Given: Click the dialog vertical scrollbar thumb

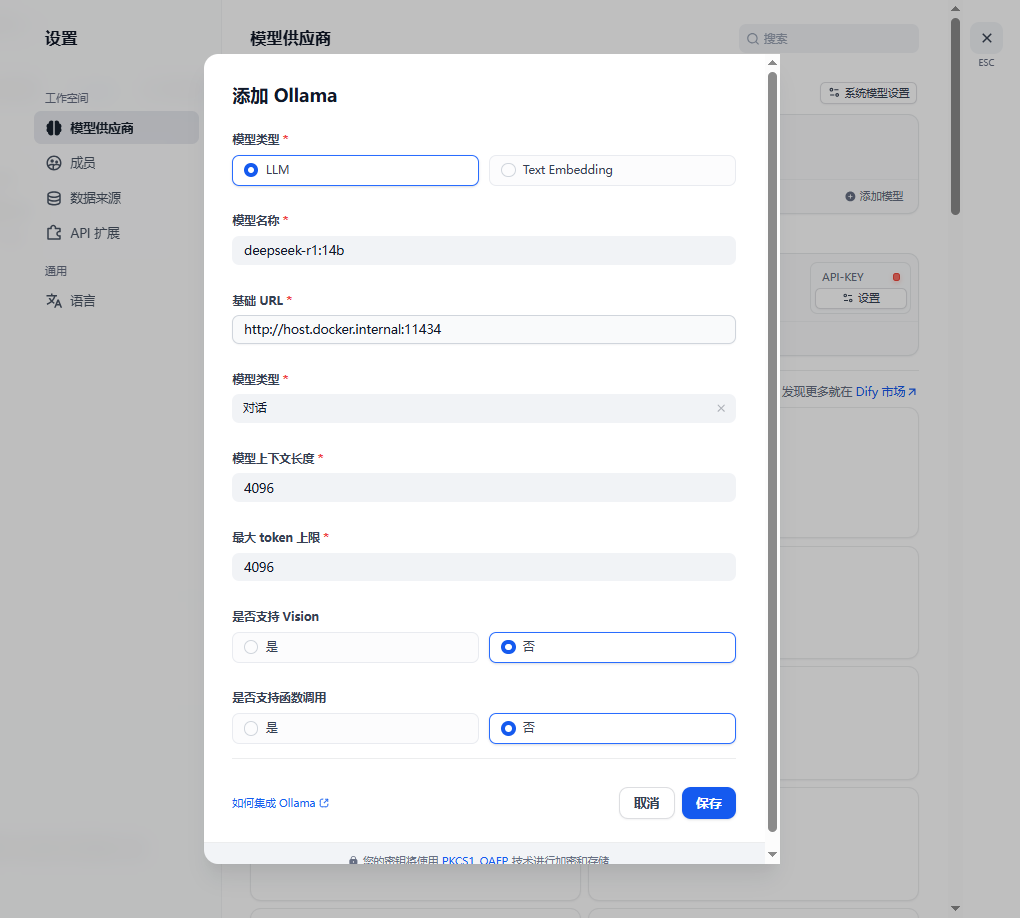Looking at the screenshot, I should click(772, 452).
